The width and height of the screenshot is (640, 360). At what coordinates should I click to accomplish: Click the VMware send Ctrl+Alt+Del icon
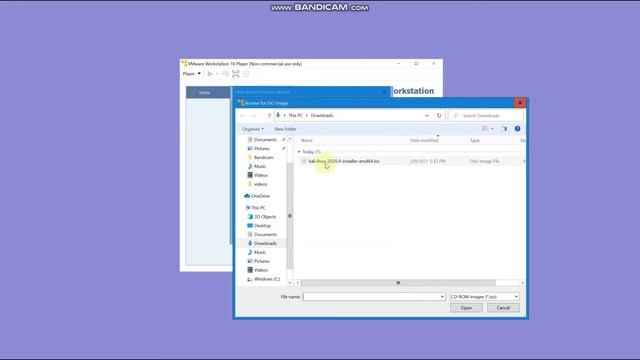click(225, 74)
